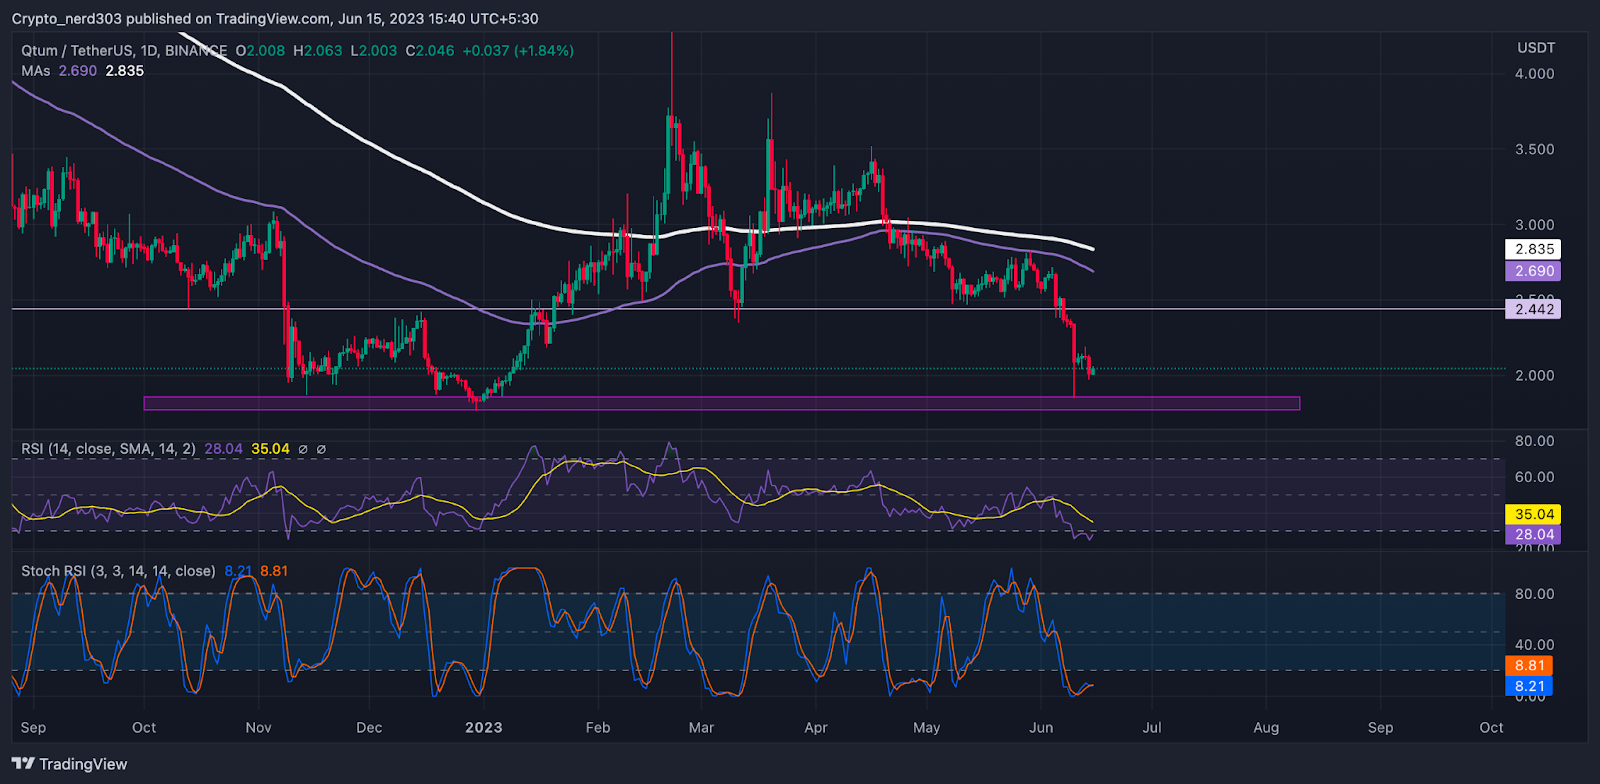This screenshot has width=1600, height=784.
Task: Click the 4.000 price axis label
Action: pyautogui.click(x=1535, y=74)
